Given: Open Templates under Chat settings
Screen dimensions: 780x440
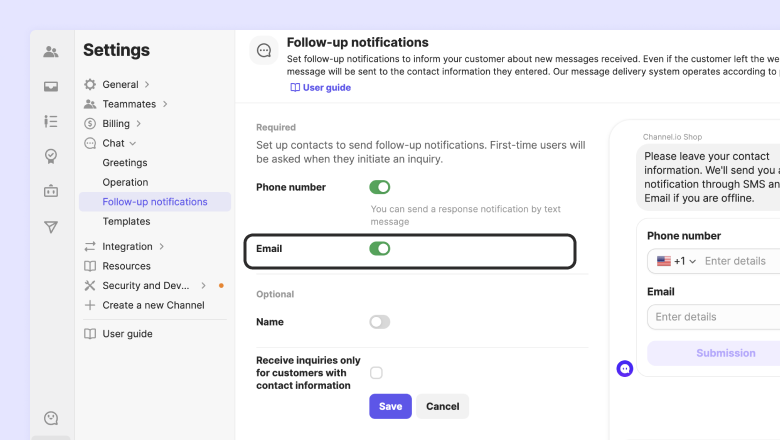Looking at the screenshot, I should tap(126, 221).
